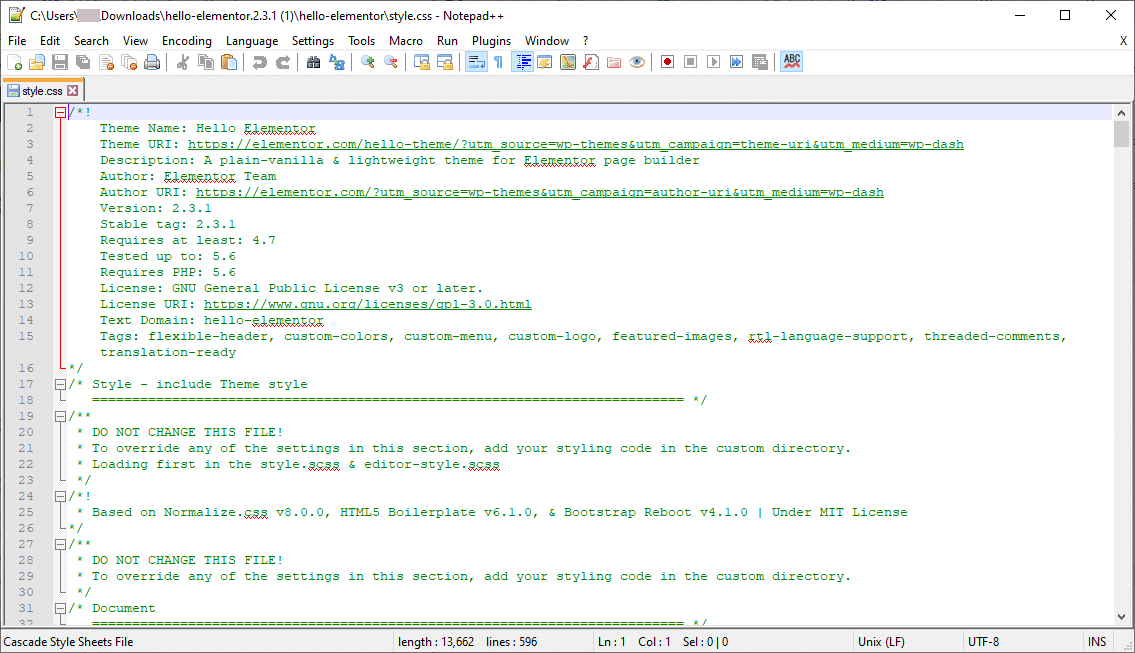Run DSpellCheck via the ABC icon
Viewport: 1135px width, 653px height.
(791, 61)
